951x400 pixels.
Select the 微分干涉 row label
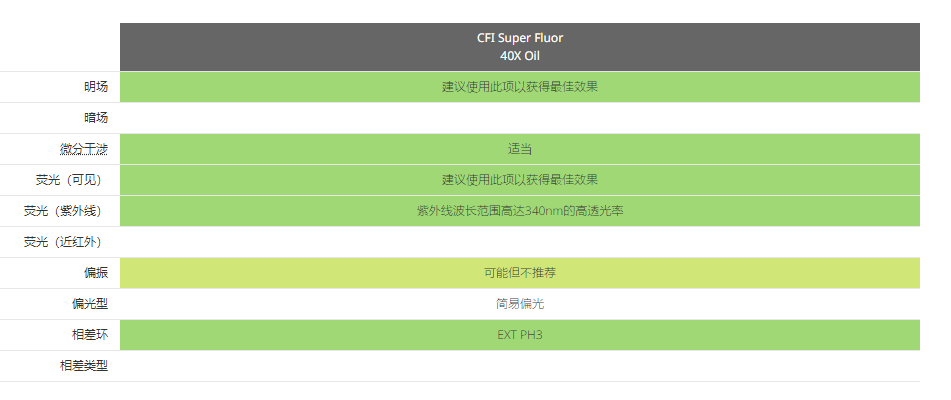(x=84, y=149)
